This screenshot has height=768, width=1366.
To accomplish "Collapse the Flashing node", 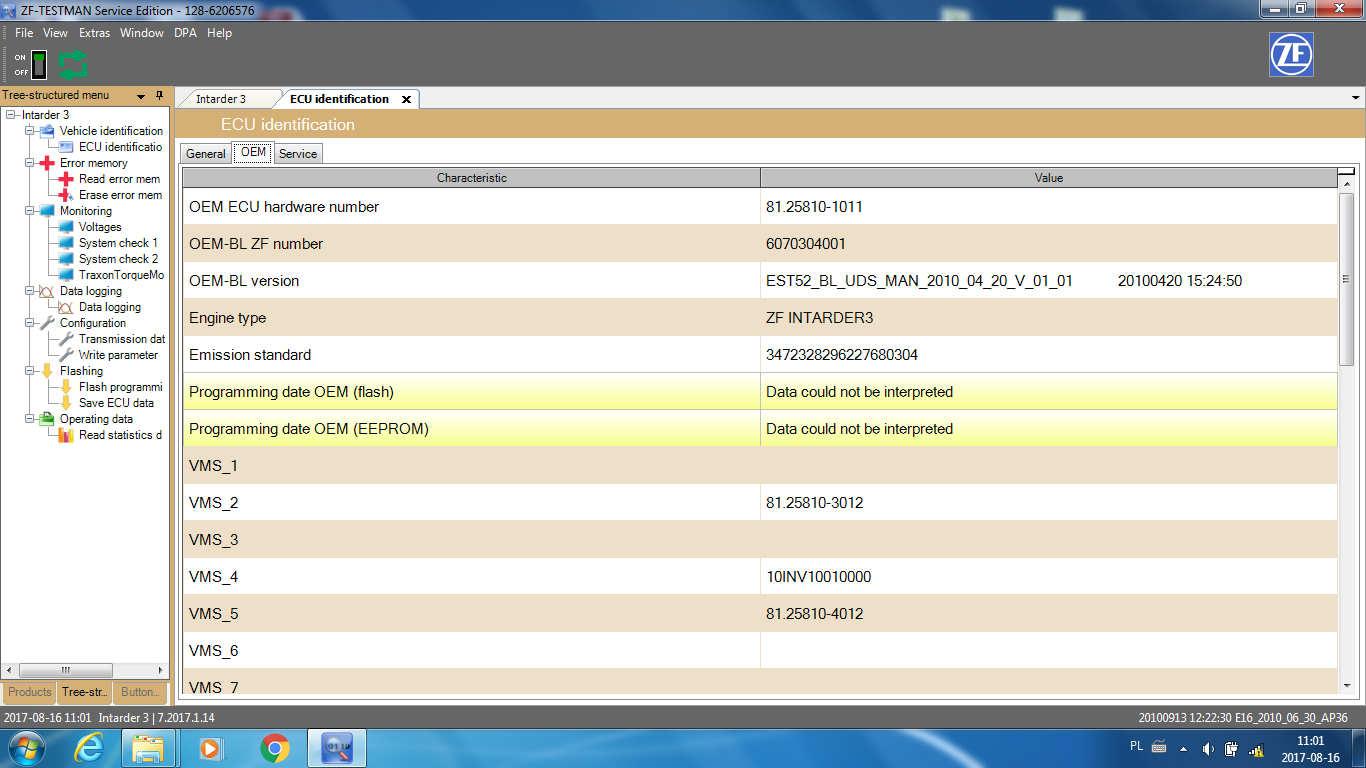I will coord(29,371).
